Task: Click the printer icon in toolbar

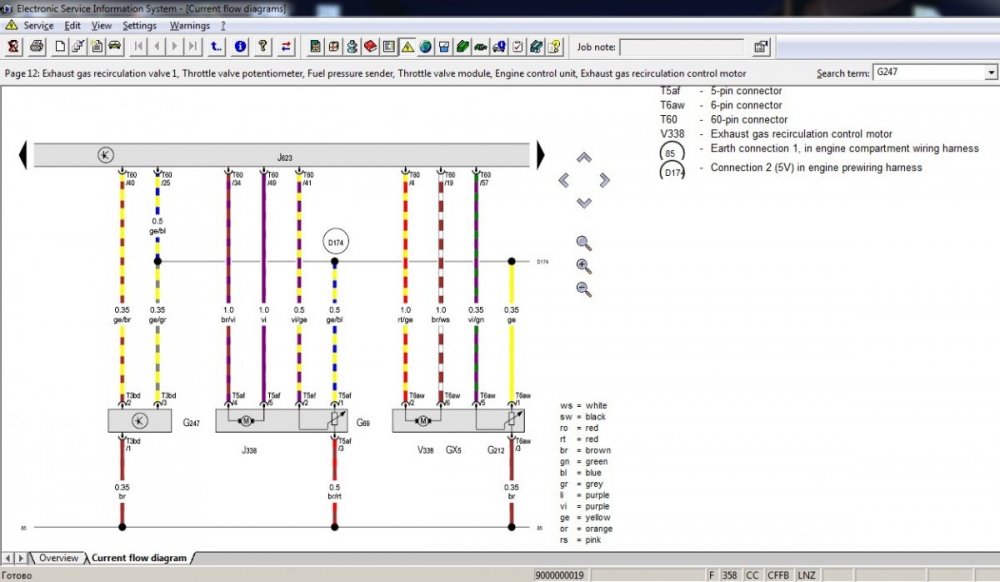Action: pos(37,46)
